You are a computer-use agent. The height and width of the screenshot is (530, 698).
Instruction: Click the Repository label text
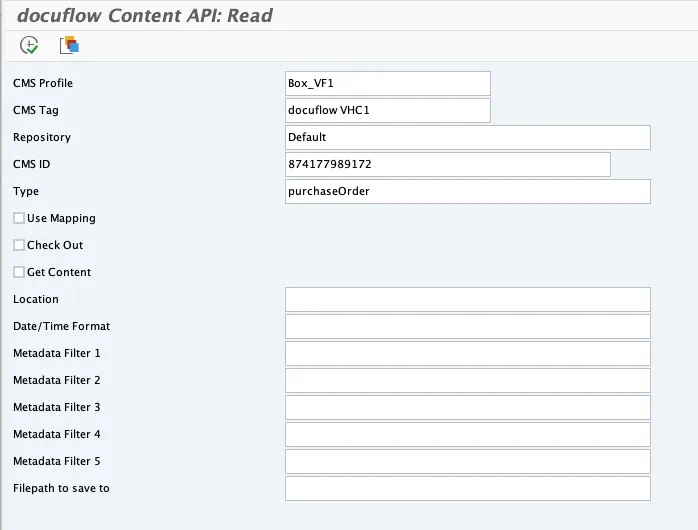coord(42,138)
